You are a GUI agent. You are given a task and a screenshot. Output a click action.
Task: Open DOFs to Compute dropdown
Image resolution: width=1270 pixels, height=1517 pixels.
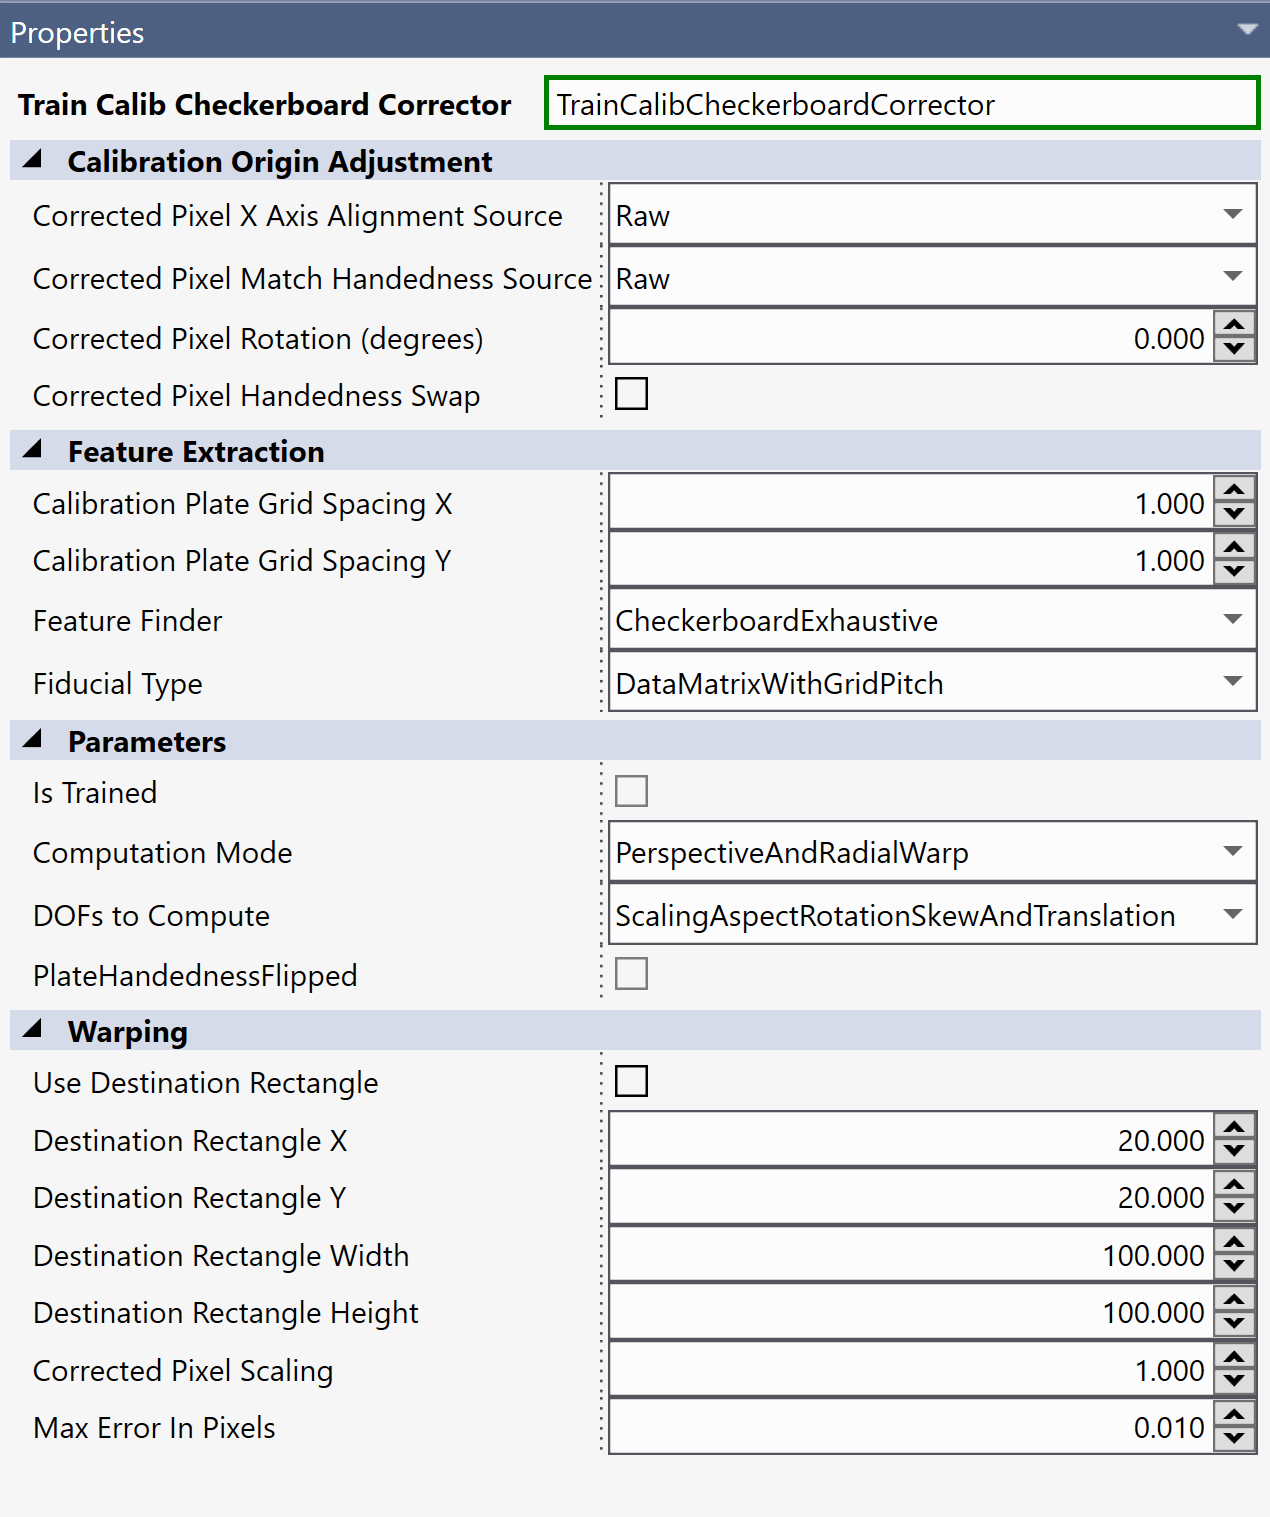[1232, 915]
